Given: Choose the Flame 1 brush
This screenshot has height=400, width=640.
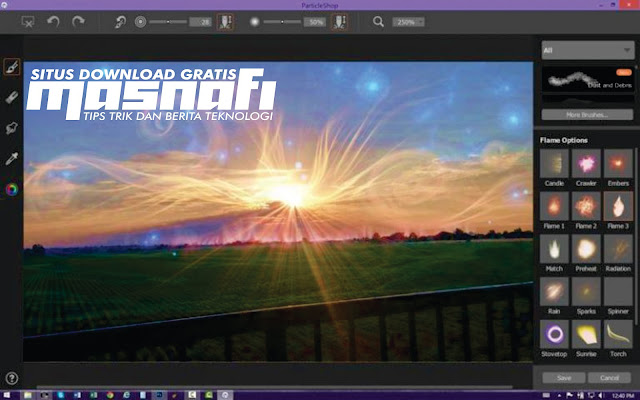Looking at the screenshot, I should coord(554,211).
